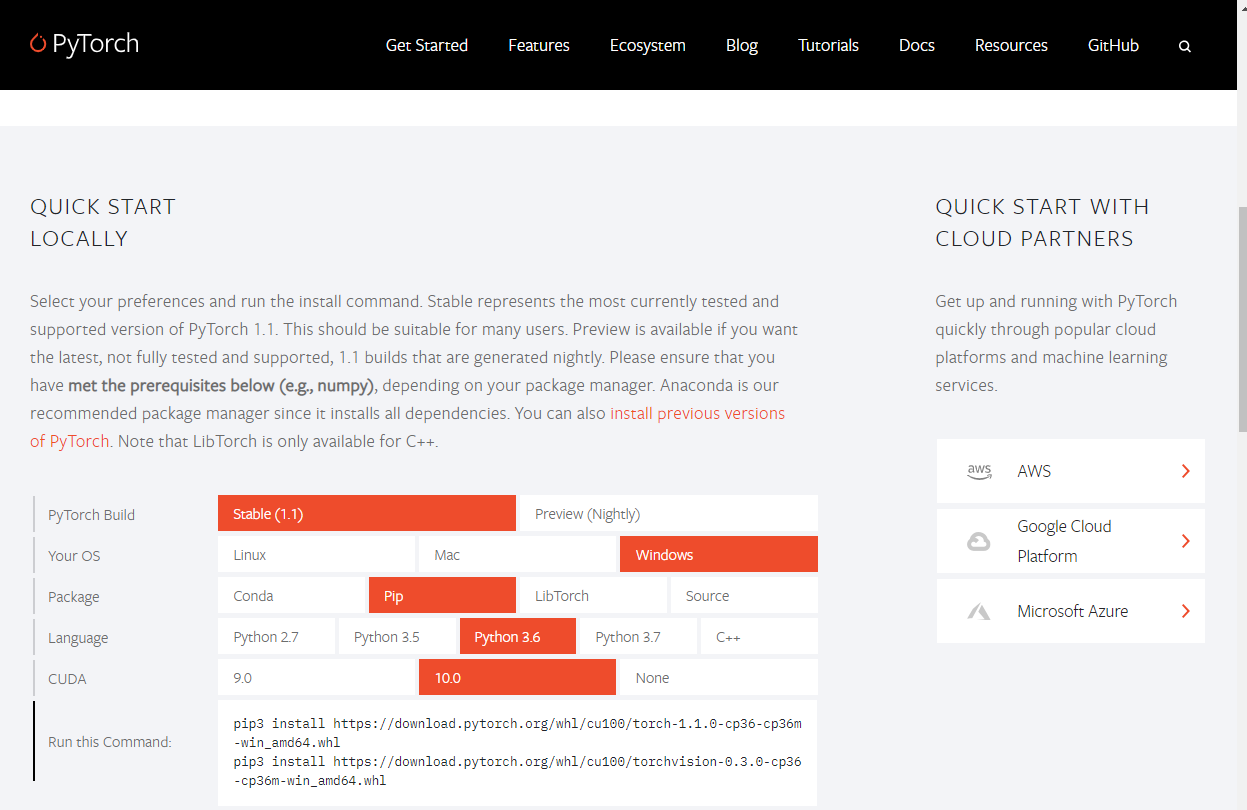
Task: Select Source package option
Action: pyautogui.click(x=744, y=595)
